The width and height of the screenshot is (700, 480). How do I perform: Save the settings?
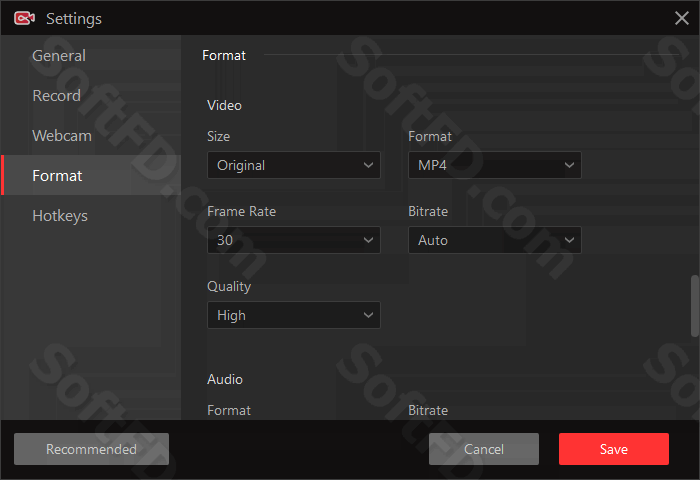614,449
